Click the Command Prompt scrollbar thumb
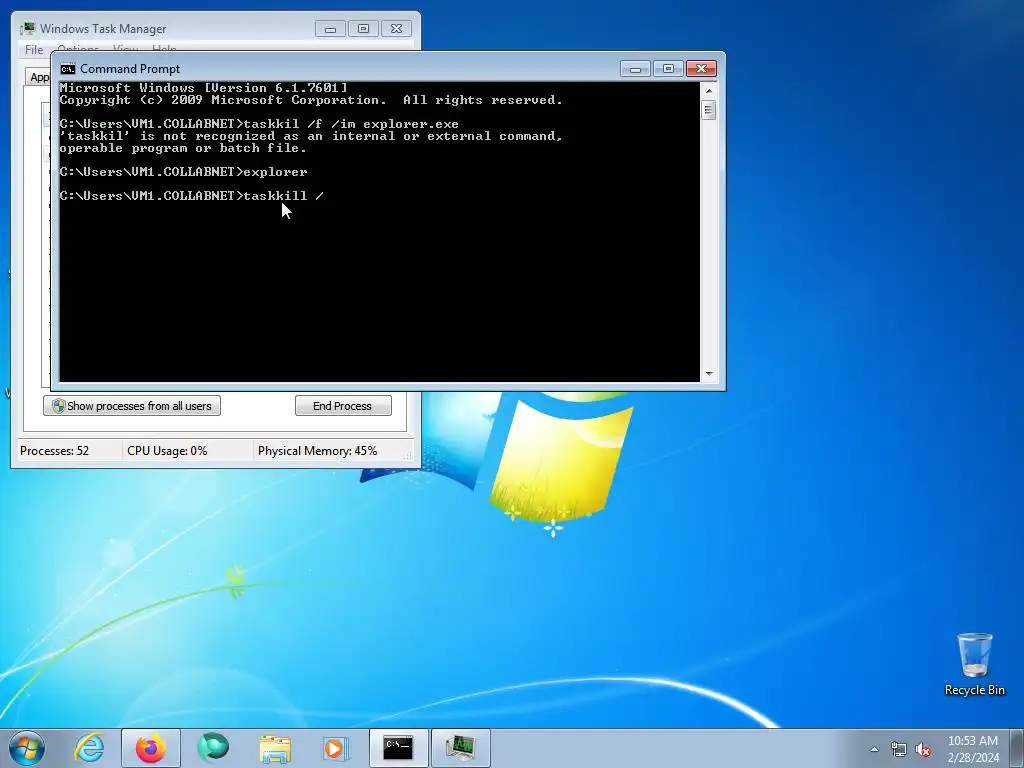Screen dimensions: 1024x768 [x=709, y=110]
